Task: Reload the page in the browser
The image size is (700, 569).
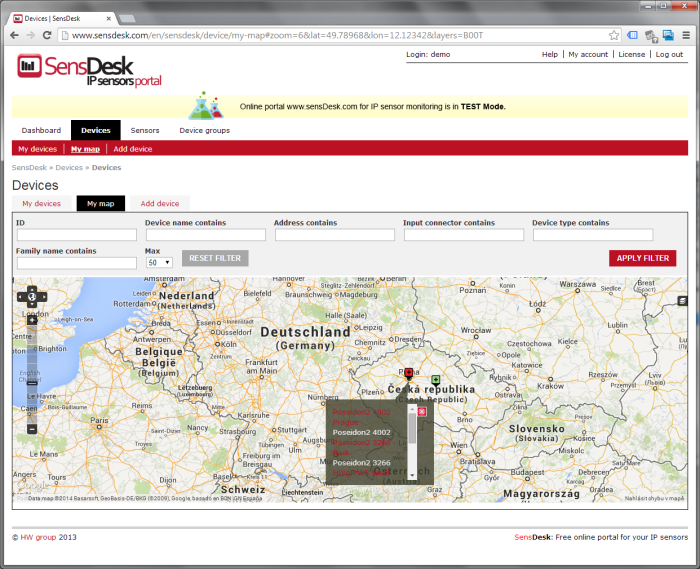Action: coord(48,35)
